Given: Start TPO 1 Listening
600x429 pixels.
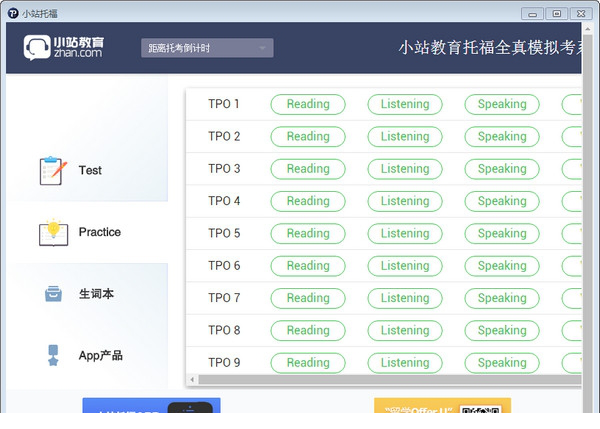Looking at the screenshot, I should (x=405, y=104).
